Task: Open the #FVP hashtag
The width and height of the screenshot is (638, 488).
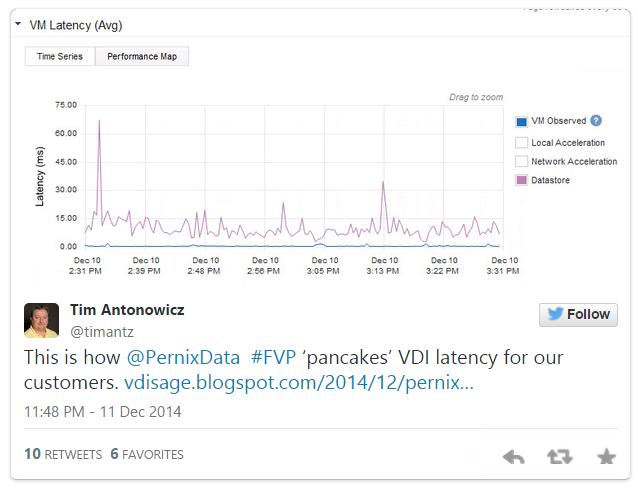Action: (x=273, y=358)
